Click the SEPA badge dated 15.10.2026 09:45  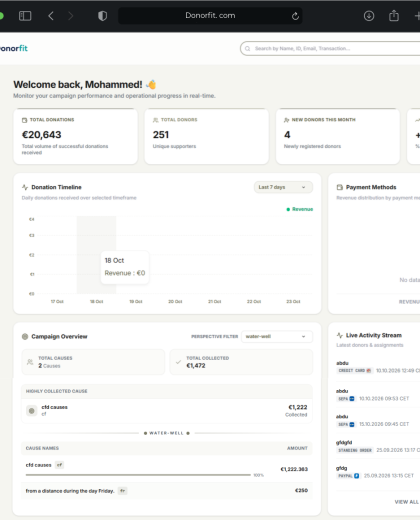tap(346, 424)
